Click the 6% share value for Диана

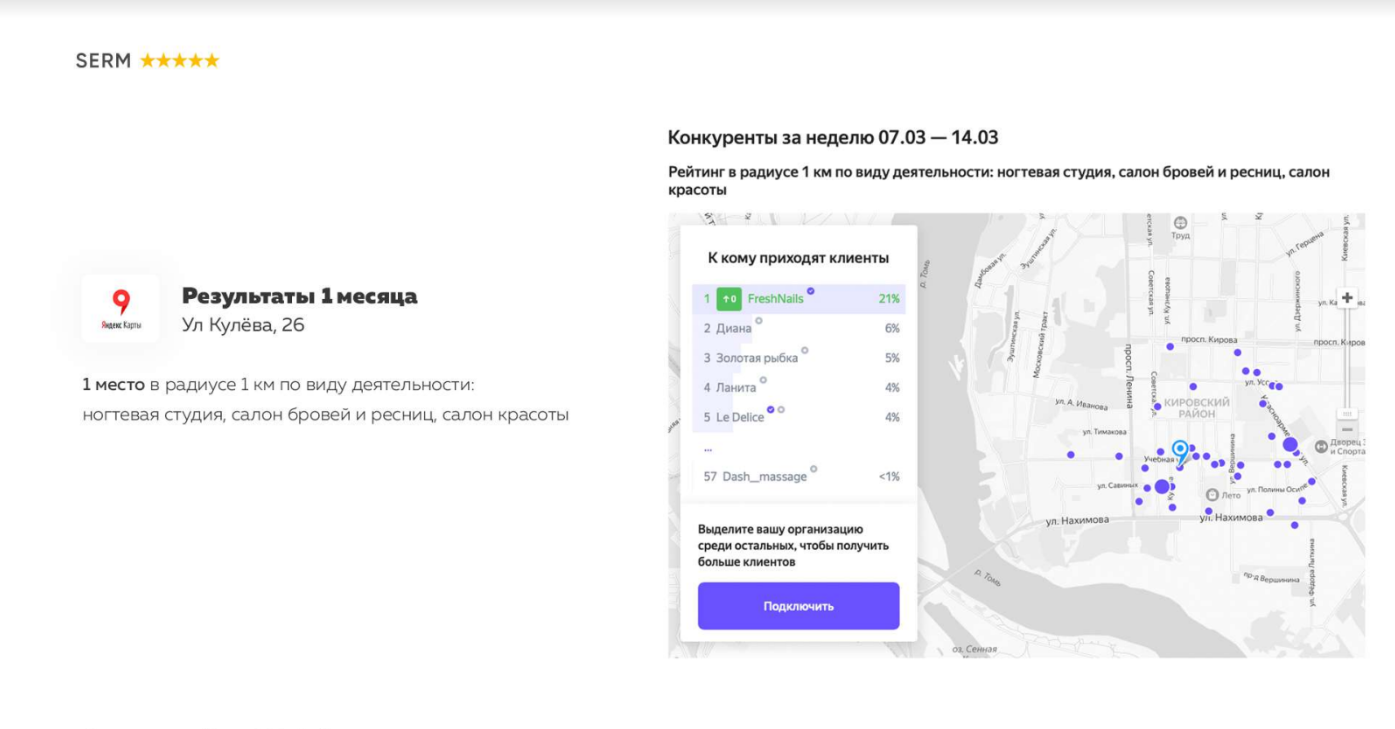pos(892,328)
